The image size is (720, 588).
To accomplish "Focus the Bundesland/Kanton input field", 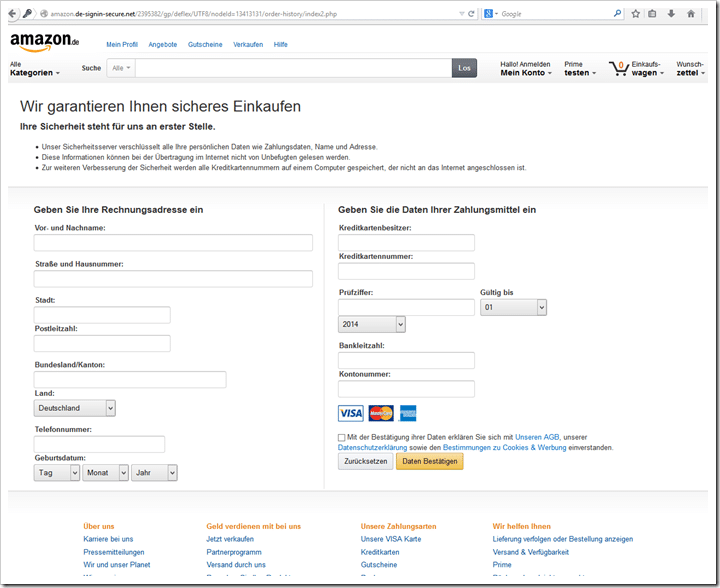I will pos(130,379).
